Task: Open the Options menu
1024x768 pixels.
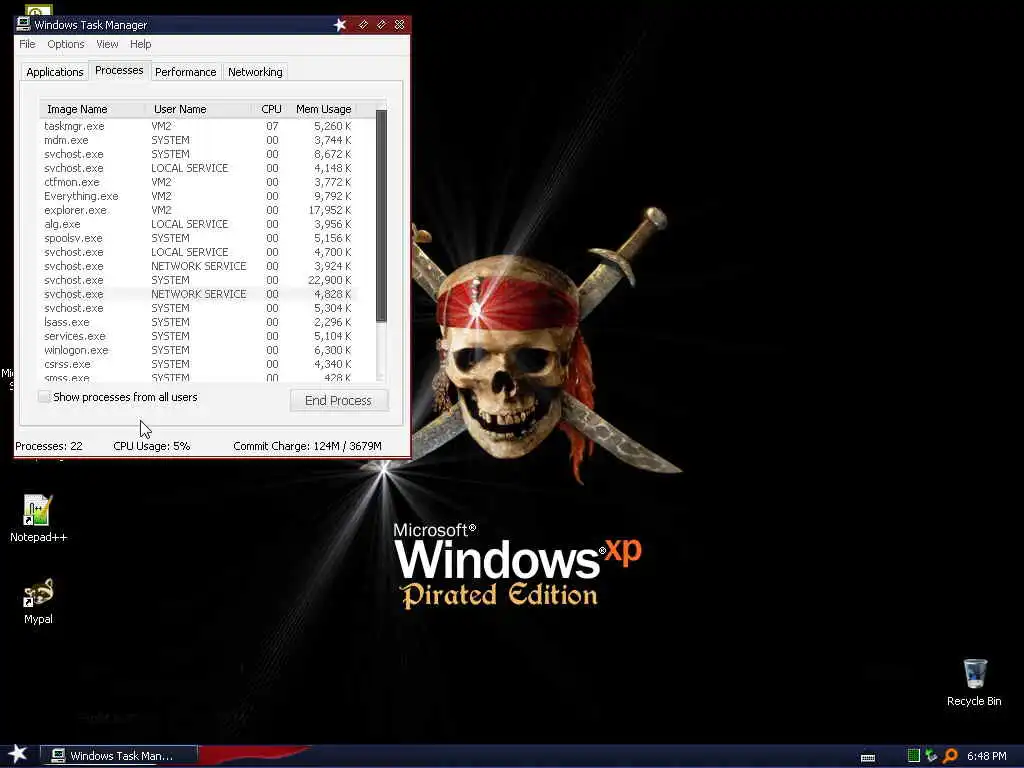Action: point(65,44)
